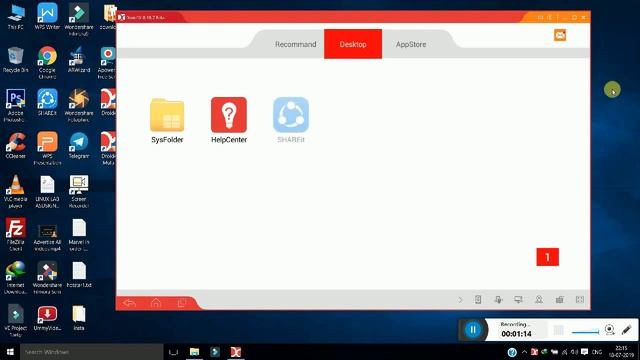
Task: Select WPS Presentation desktop shortcut
Action: coord(47,148)
